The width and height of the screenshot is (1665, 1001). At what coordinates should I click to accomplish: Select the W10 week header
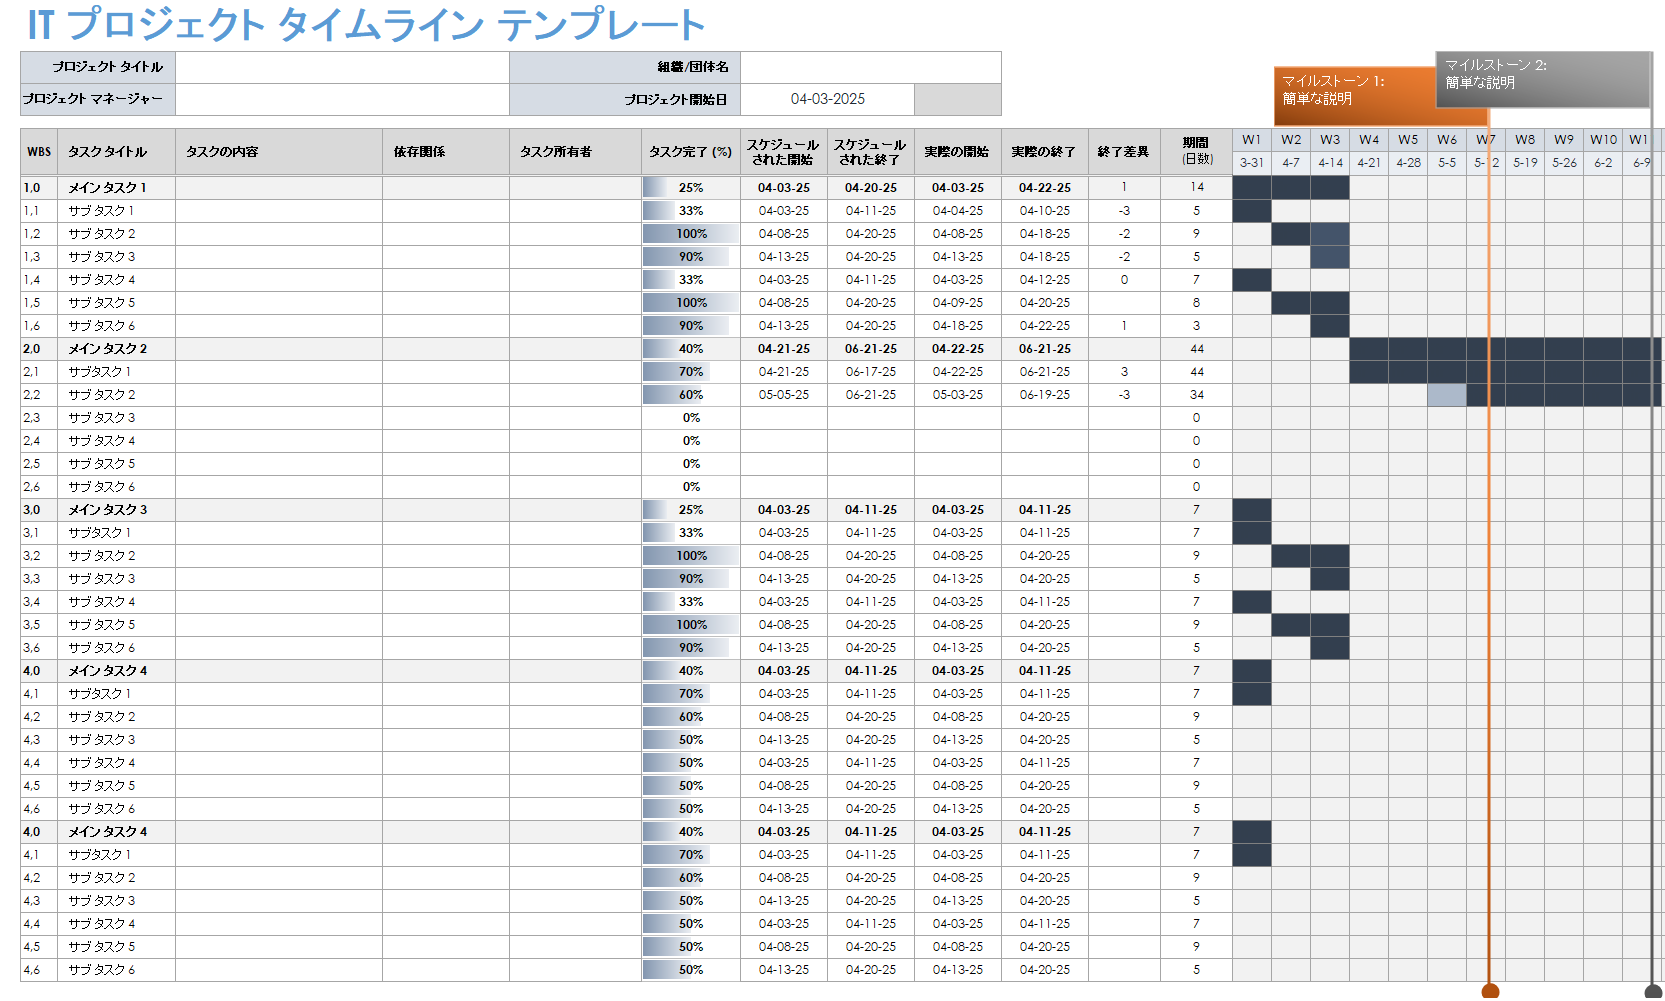pos(1603,140)
